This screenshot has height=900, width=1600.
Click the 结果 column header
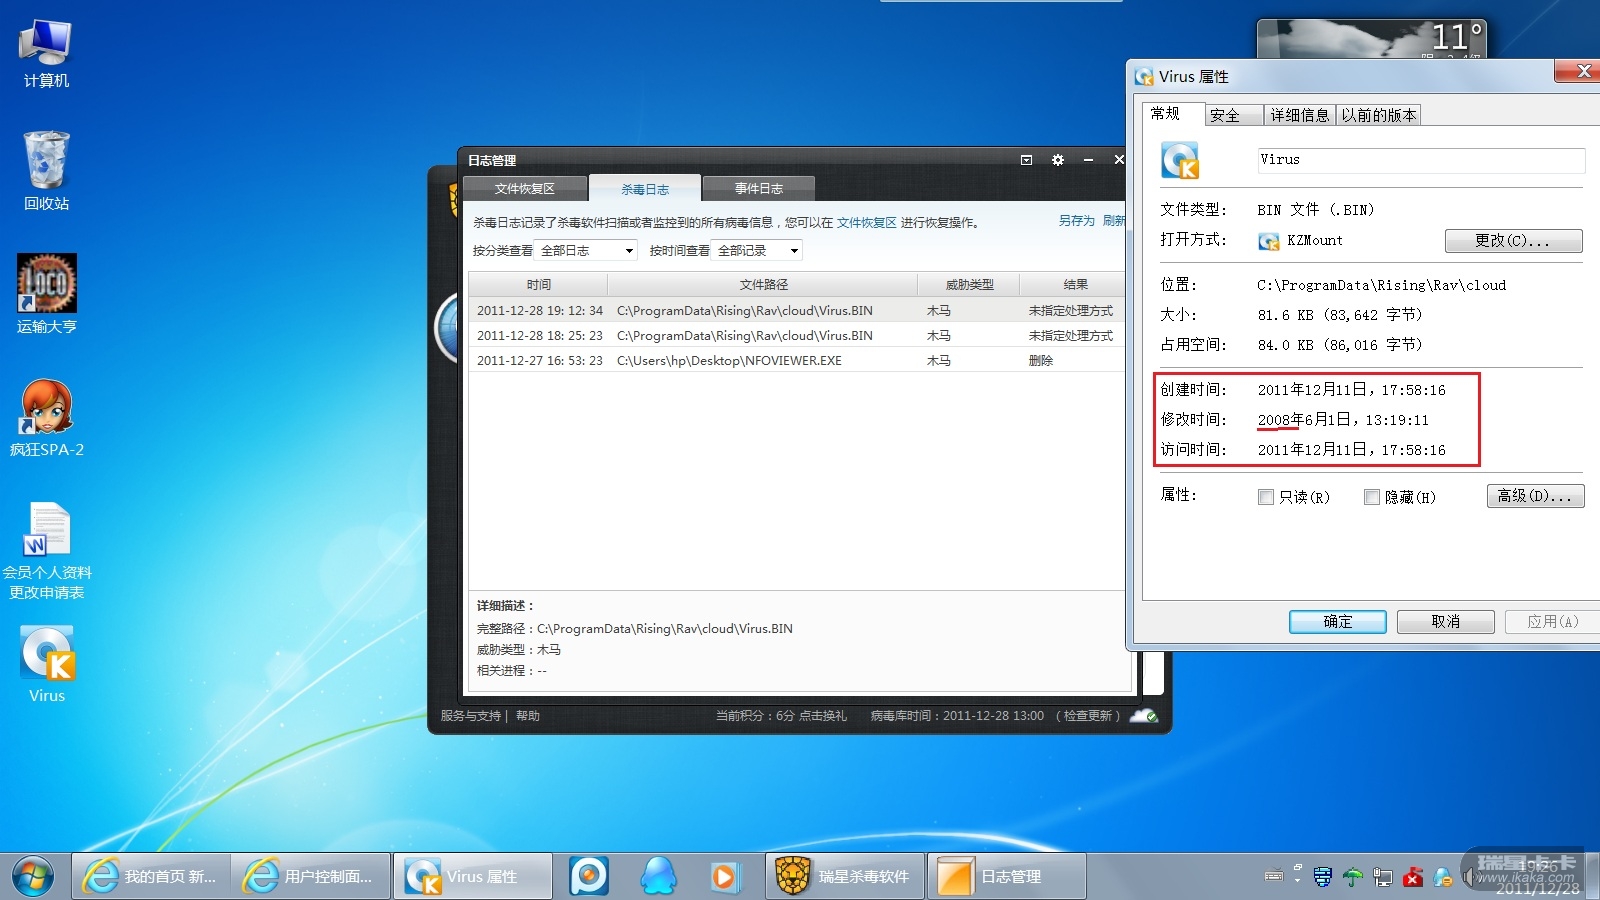pyautogui.click(x=1075, y=285)
